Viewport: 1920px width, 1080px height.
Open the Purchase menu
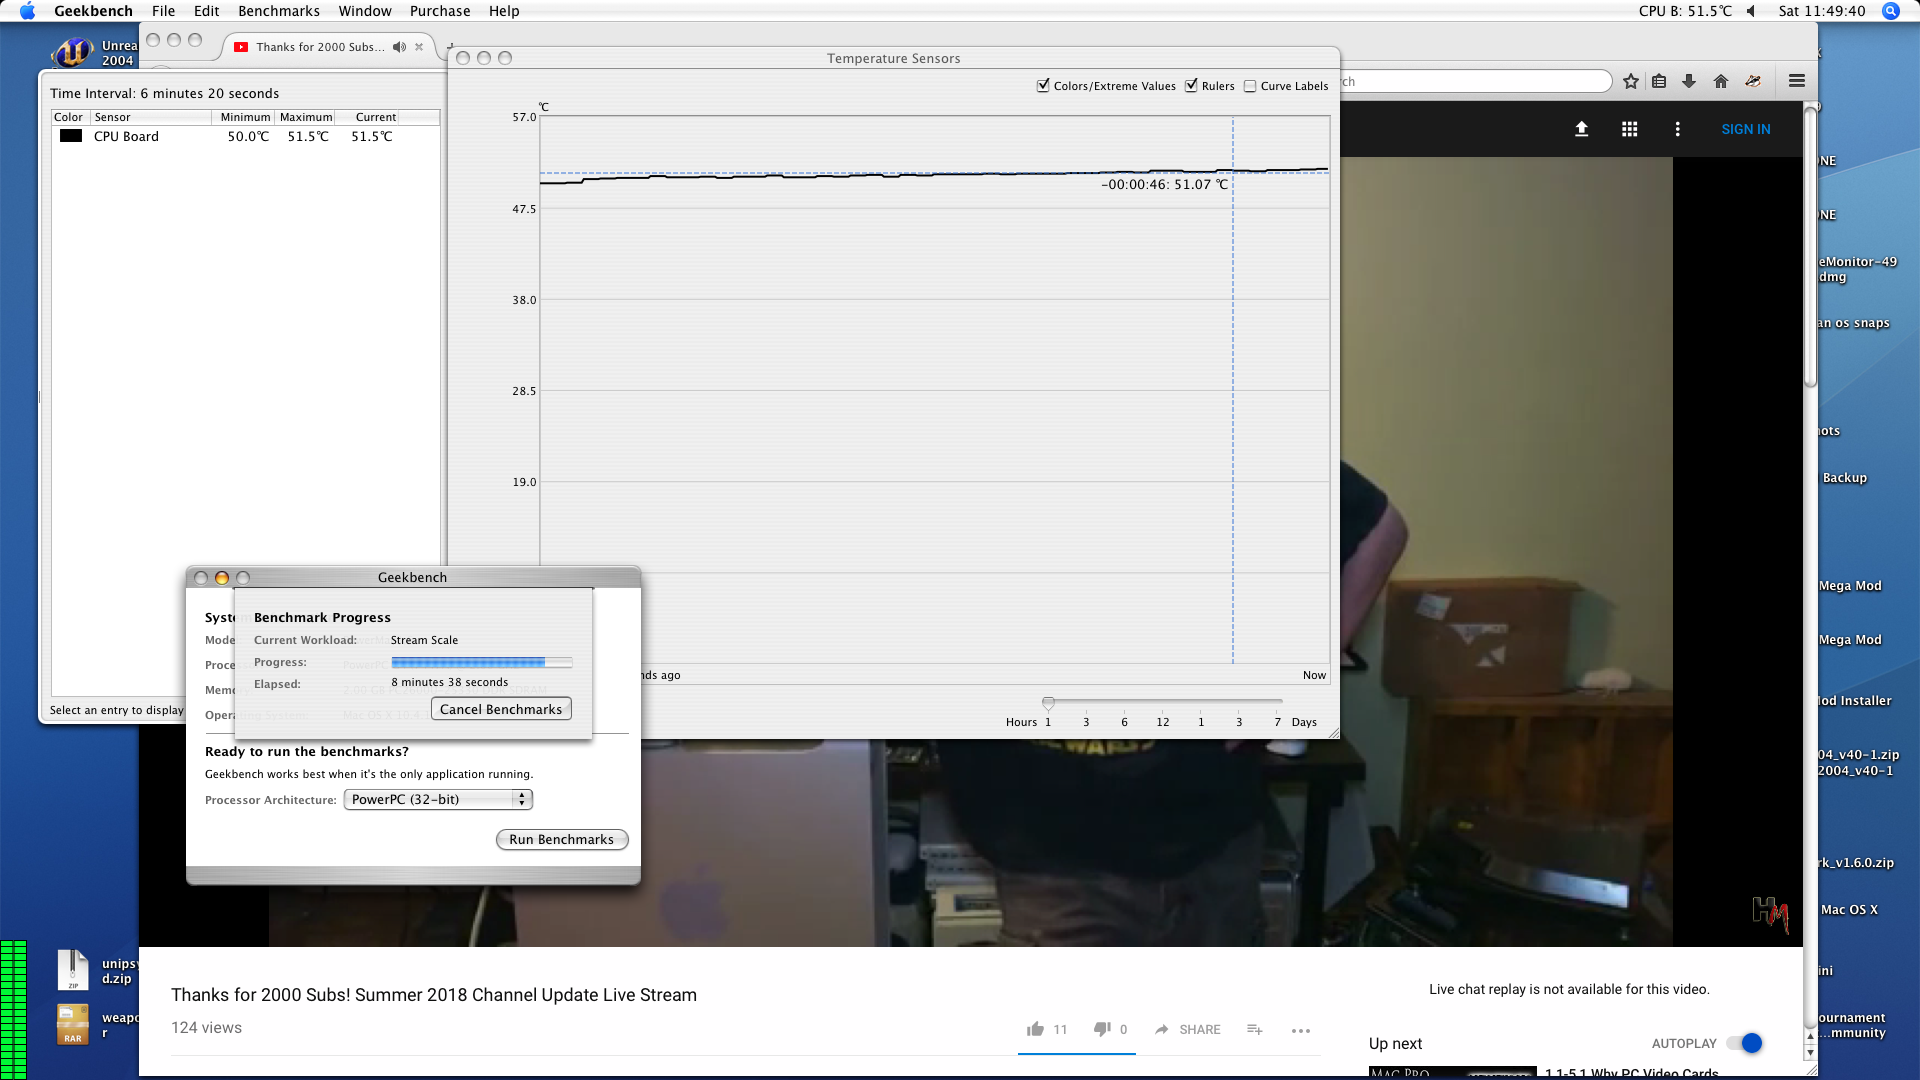[x=440, y=11]
